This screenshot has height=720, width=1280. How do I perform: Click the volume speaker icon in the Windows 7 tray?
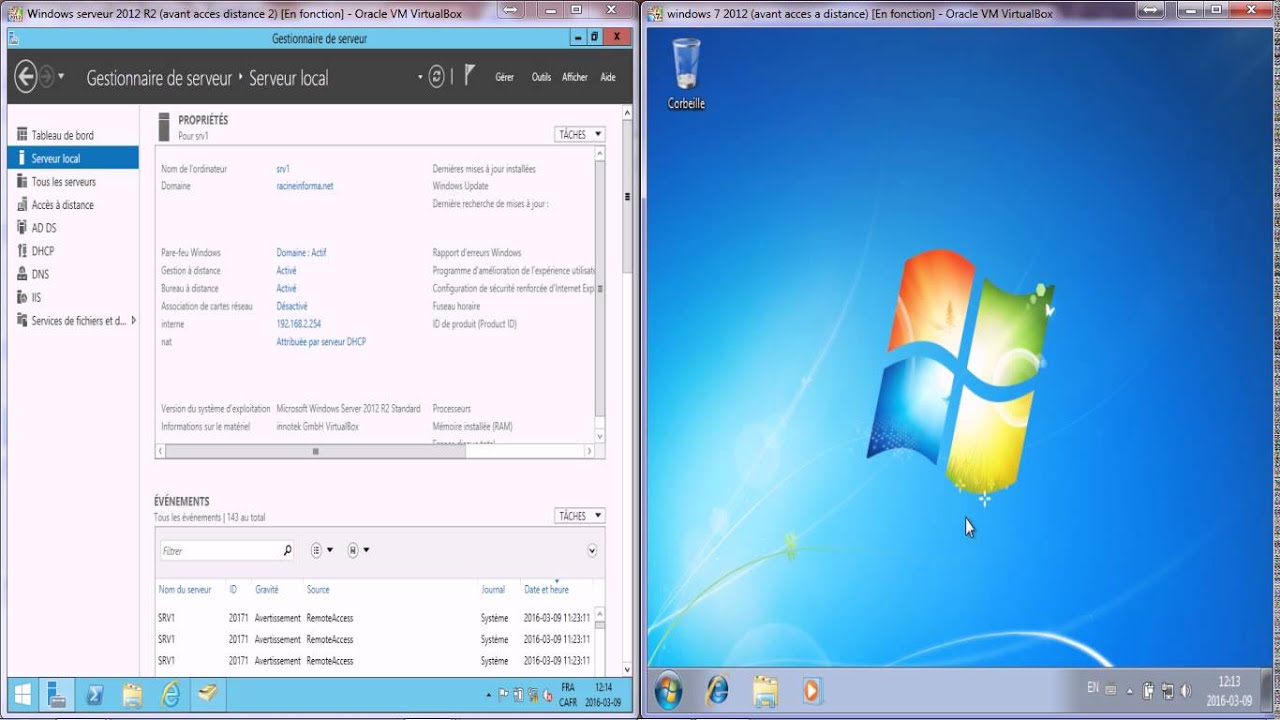(1186, 690)
